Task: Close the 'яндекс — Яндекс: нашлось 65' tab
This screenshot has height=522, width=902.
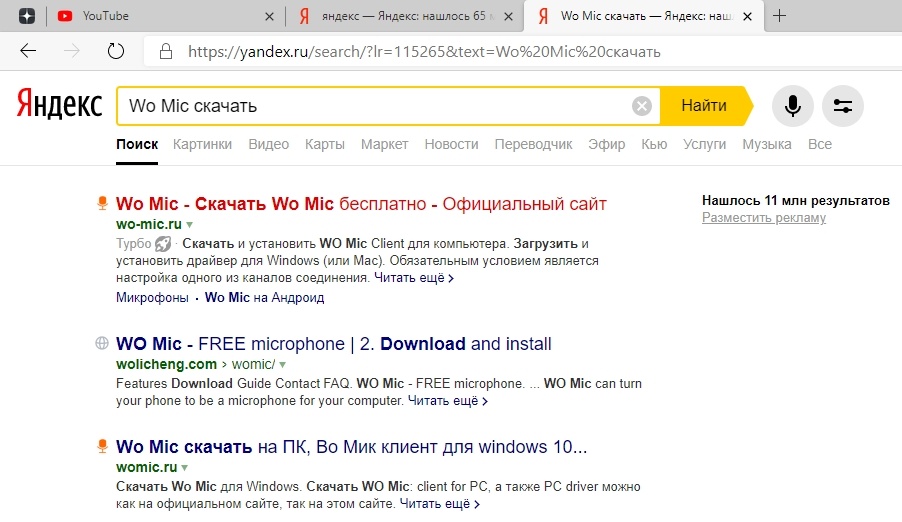Action: pyautogui.click(x=509, y=17)
